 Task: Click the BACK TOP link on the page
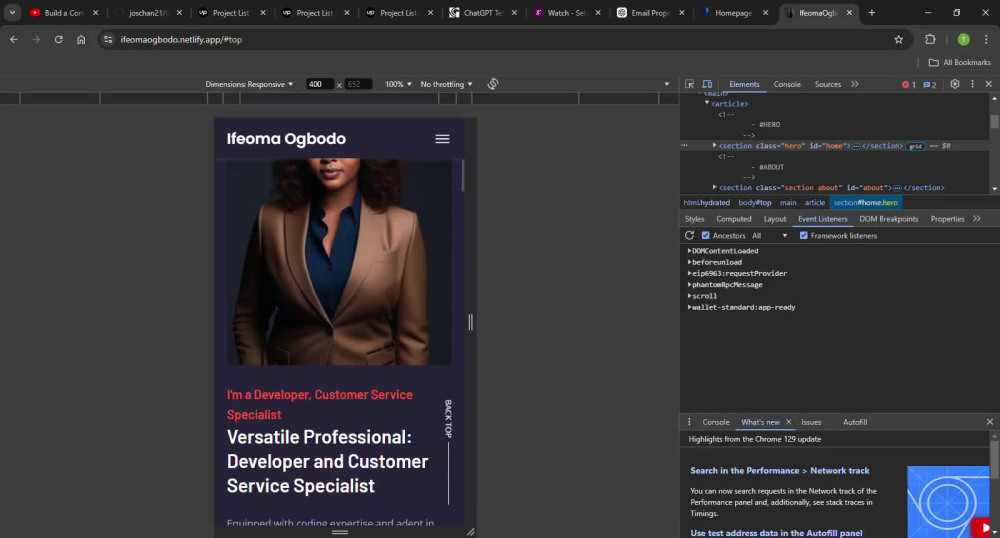point(448,419)
